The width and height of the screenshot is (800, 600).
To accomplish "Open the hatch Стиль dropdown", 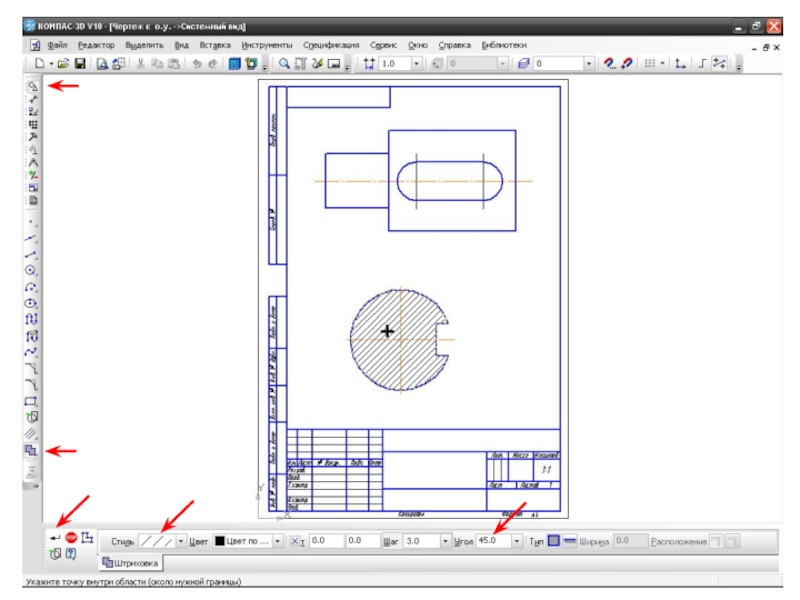I will click(181, 541).
